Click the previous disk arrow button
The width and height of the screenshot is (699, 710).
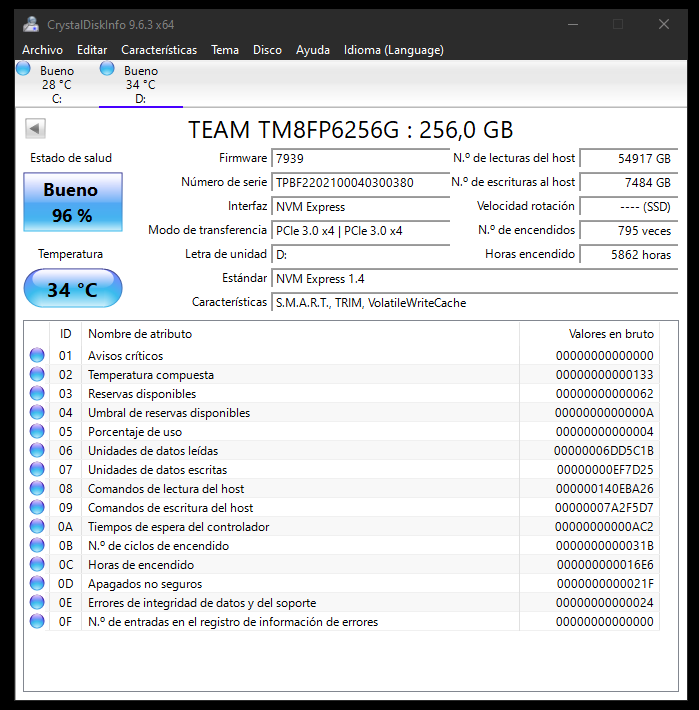pos(35,129)
